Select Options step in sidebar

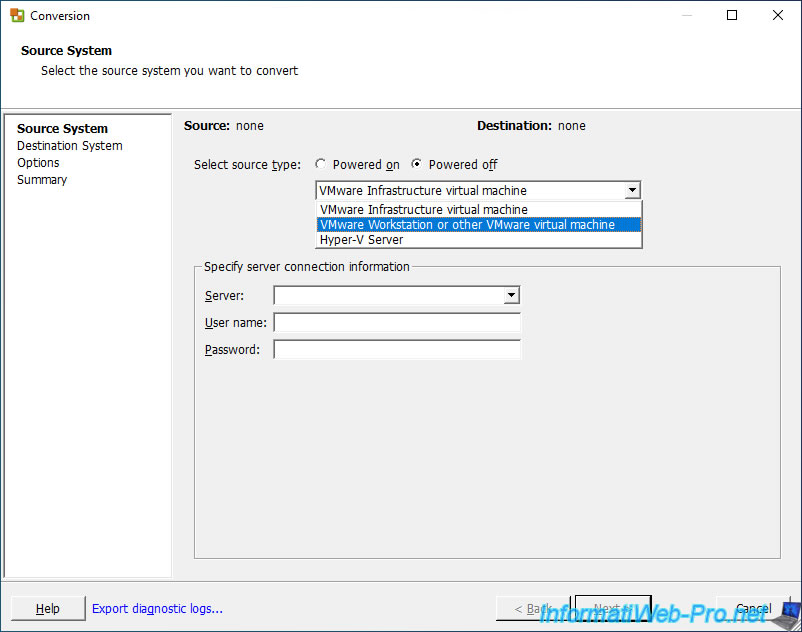tap(38, 163)
